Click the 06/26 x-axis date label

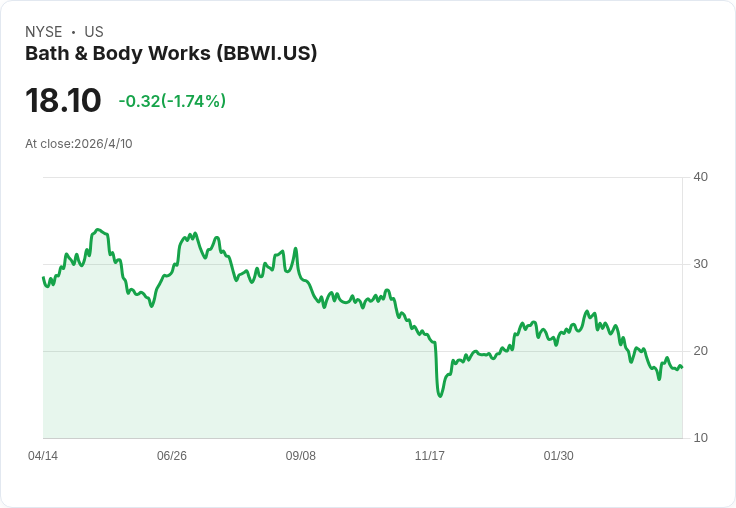pos(172,456)
